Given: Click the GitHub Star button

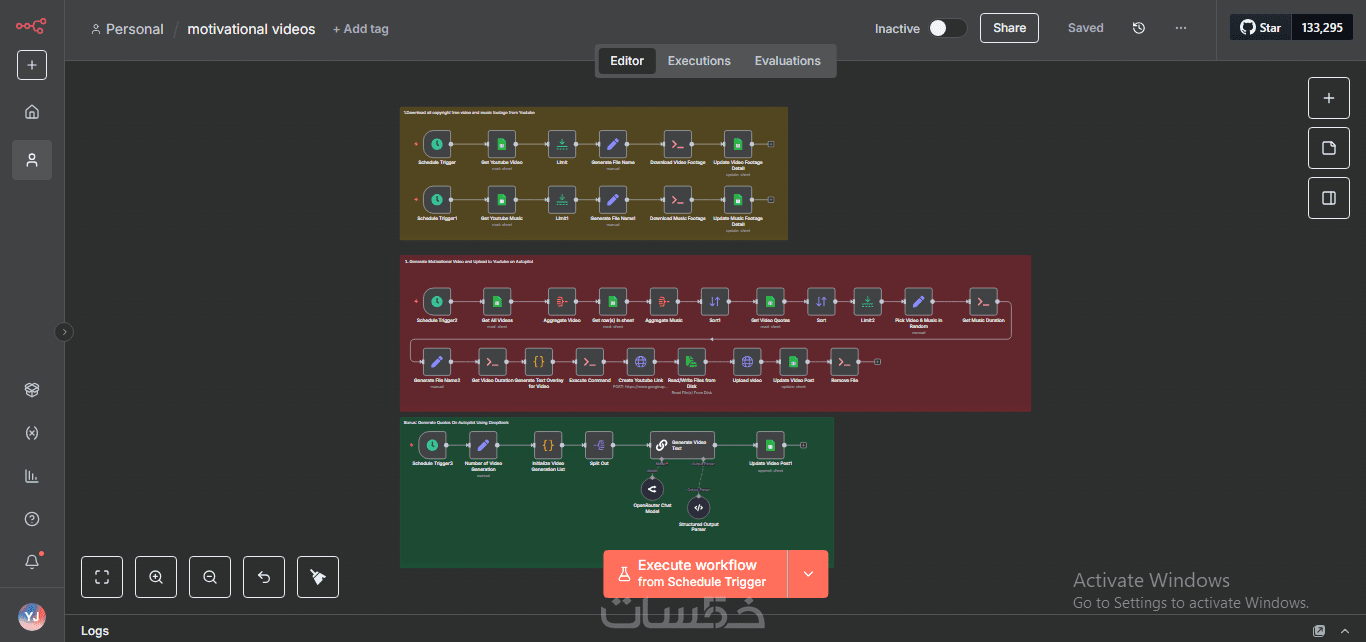Looking at the screenshot, I should click(x=1261, y=28).
